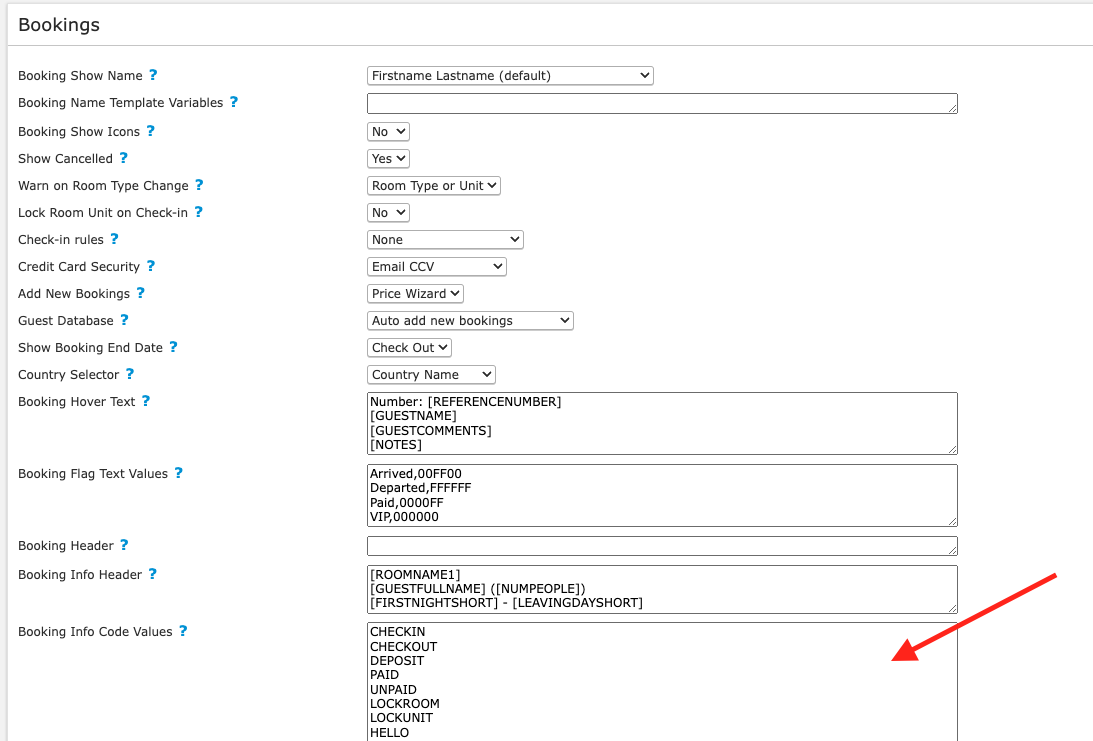Open help for Check-in rules
The width and height of the screenshot is (1093, 741).
(114, 239)
